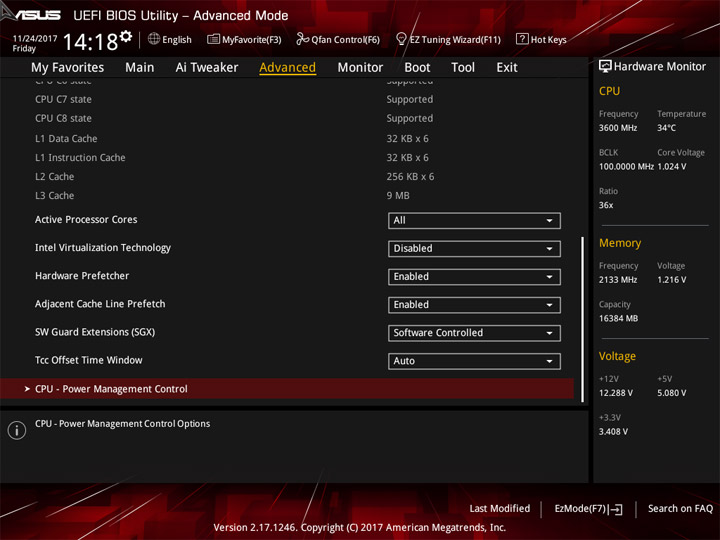
Task: Open the Exit tab
Action: [x=507, y=68]
